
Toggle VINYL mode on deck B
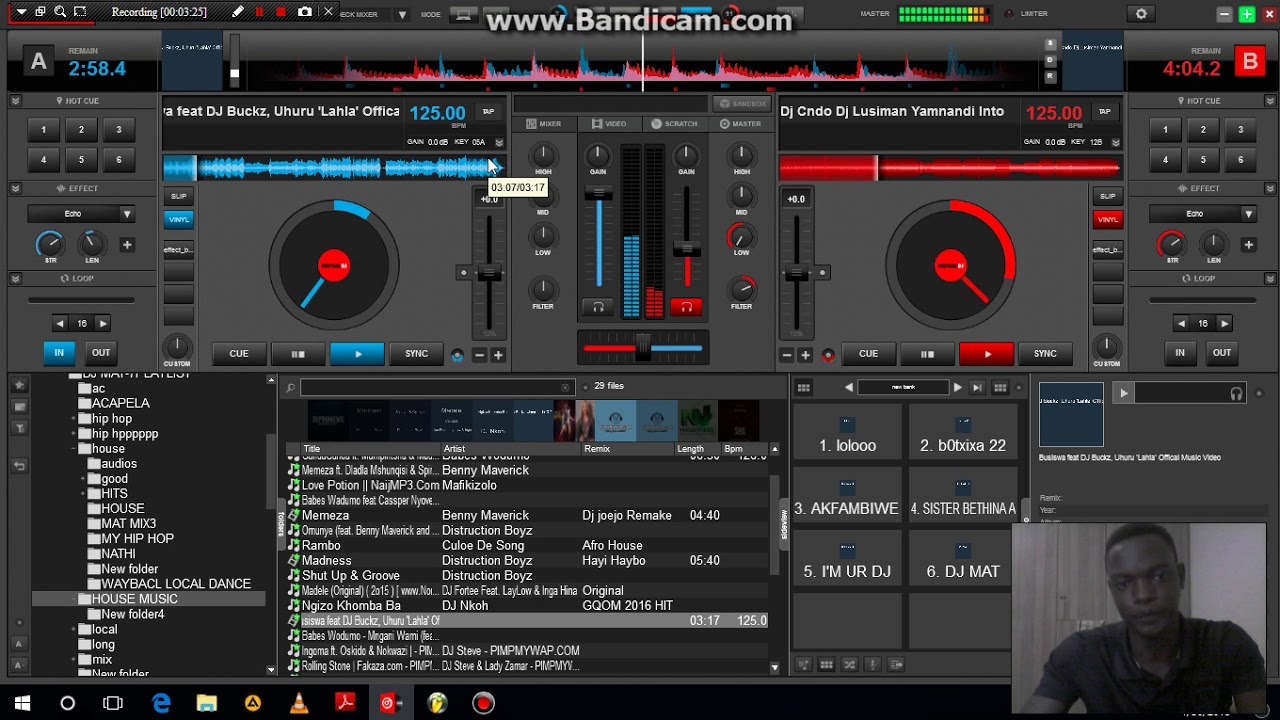click(1107, 219)
